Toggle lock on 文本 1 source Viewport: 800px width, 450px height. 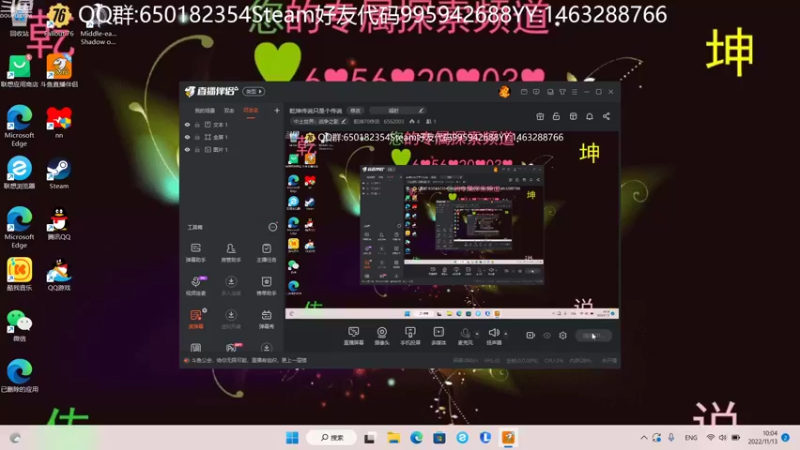197,124
